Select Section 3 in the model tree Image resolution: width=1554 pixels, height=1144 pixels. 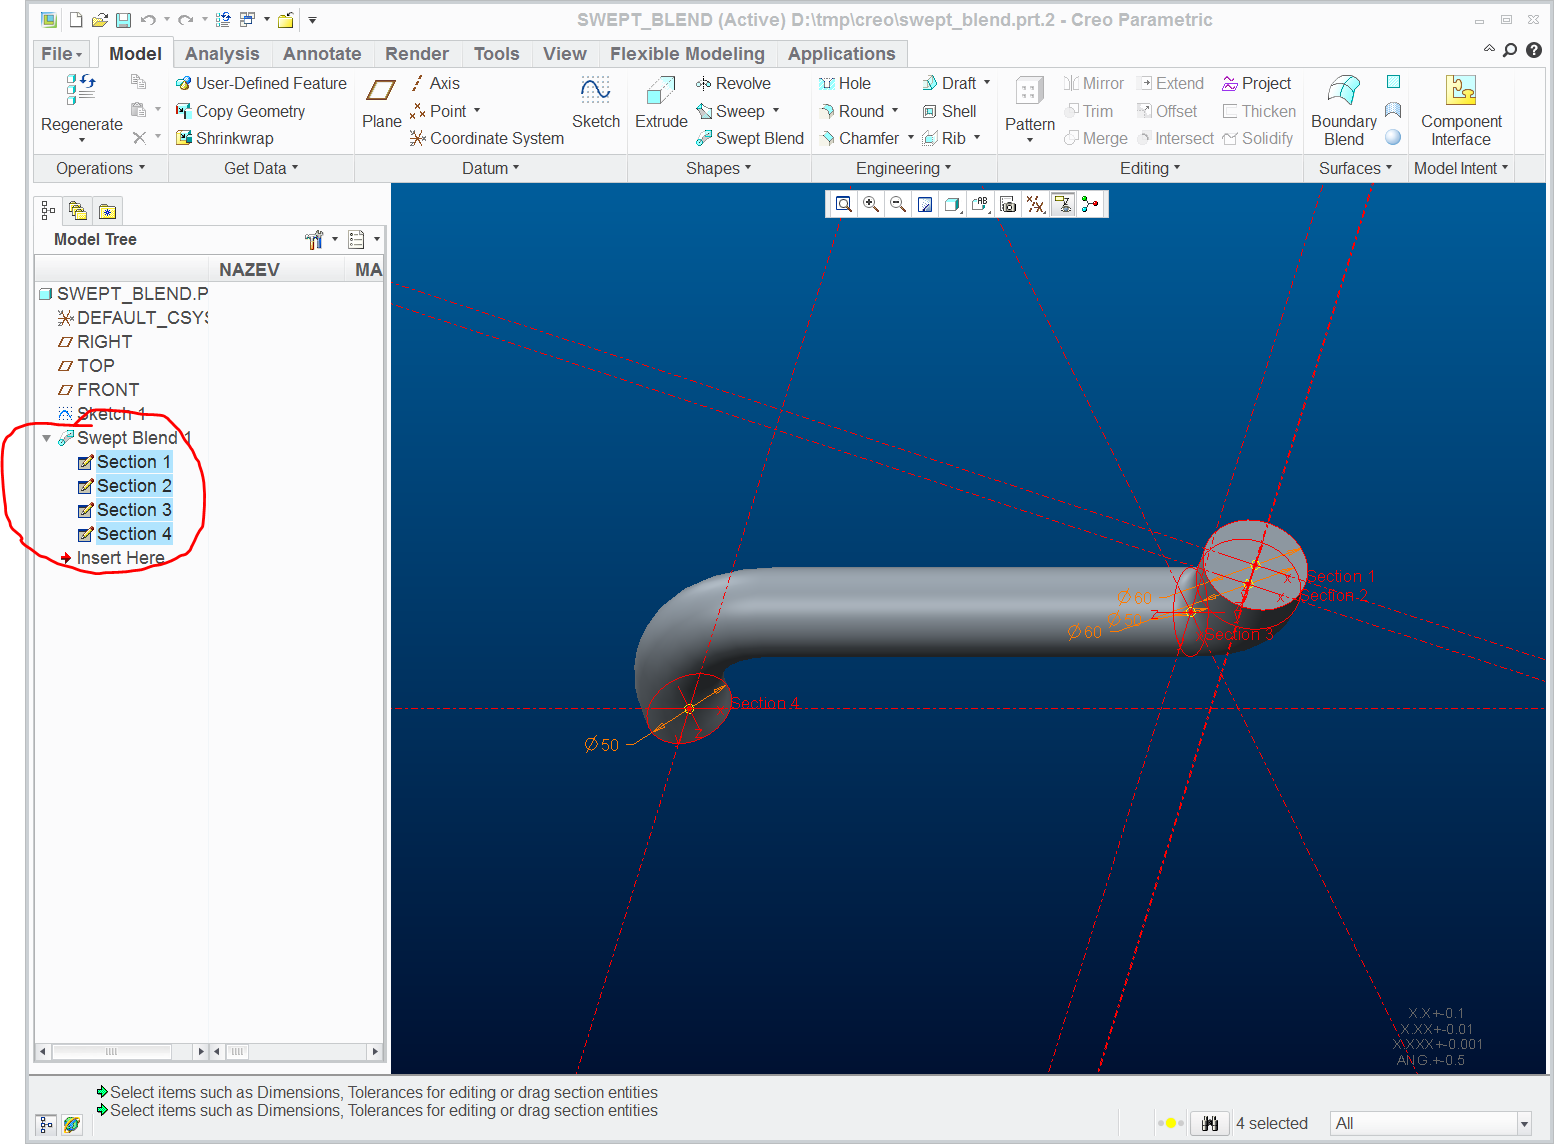pos(133,510)
